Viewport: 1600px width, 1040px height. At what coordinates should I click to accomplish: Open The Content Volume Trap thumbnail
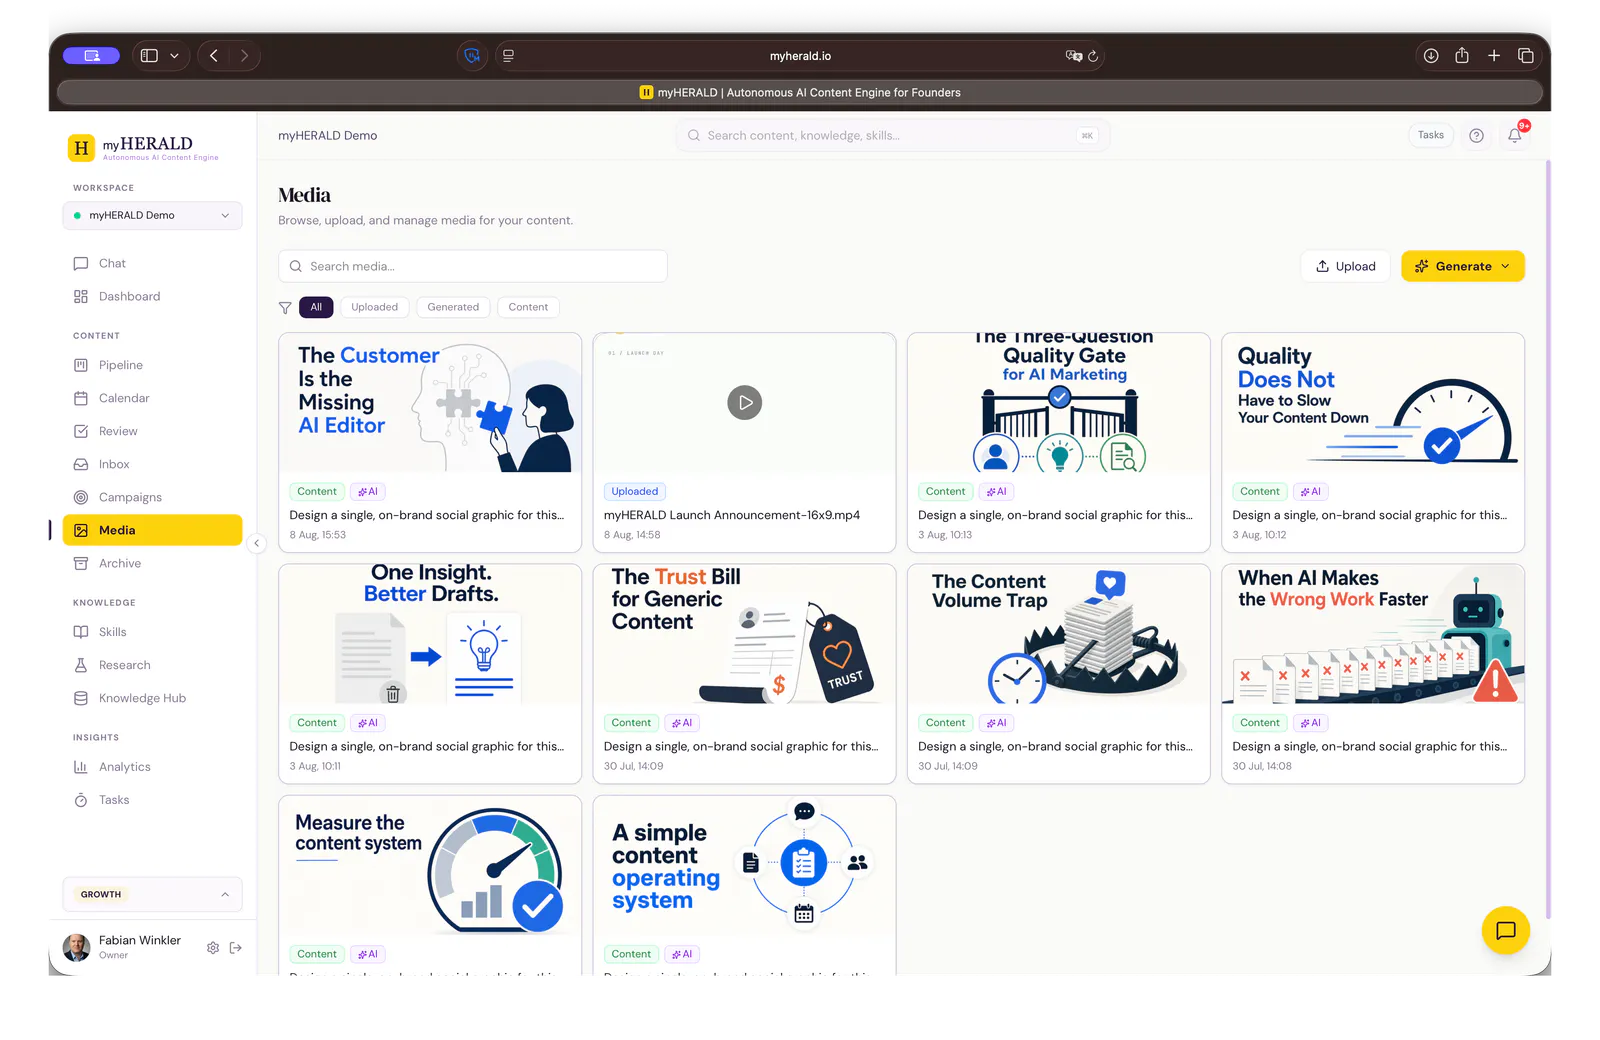pos(1058,633)
